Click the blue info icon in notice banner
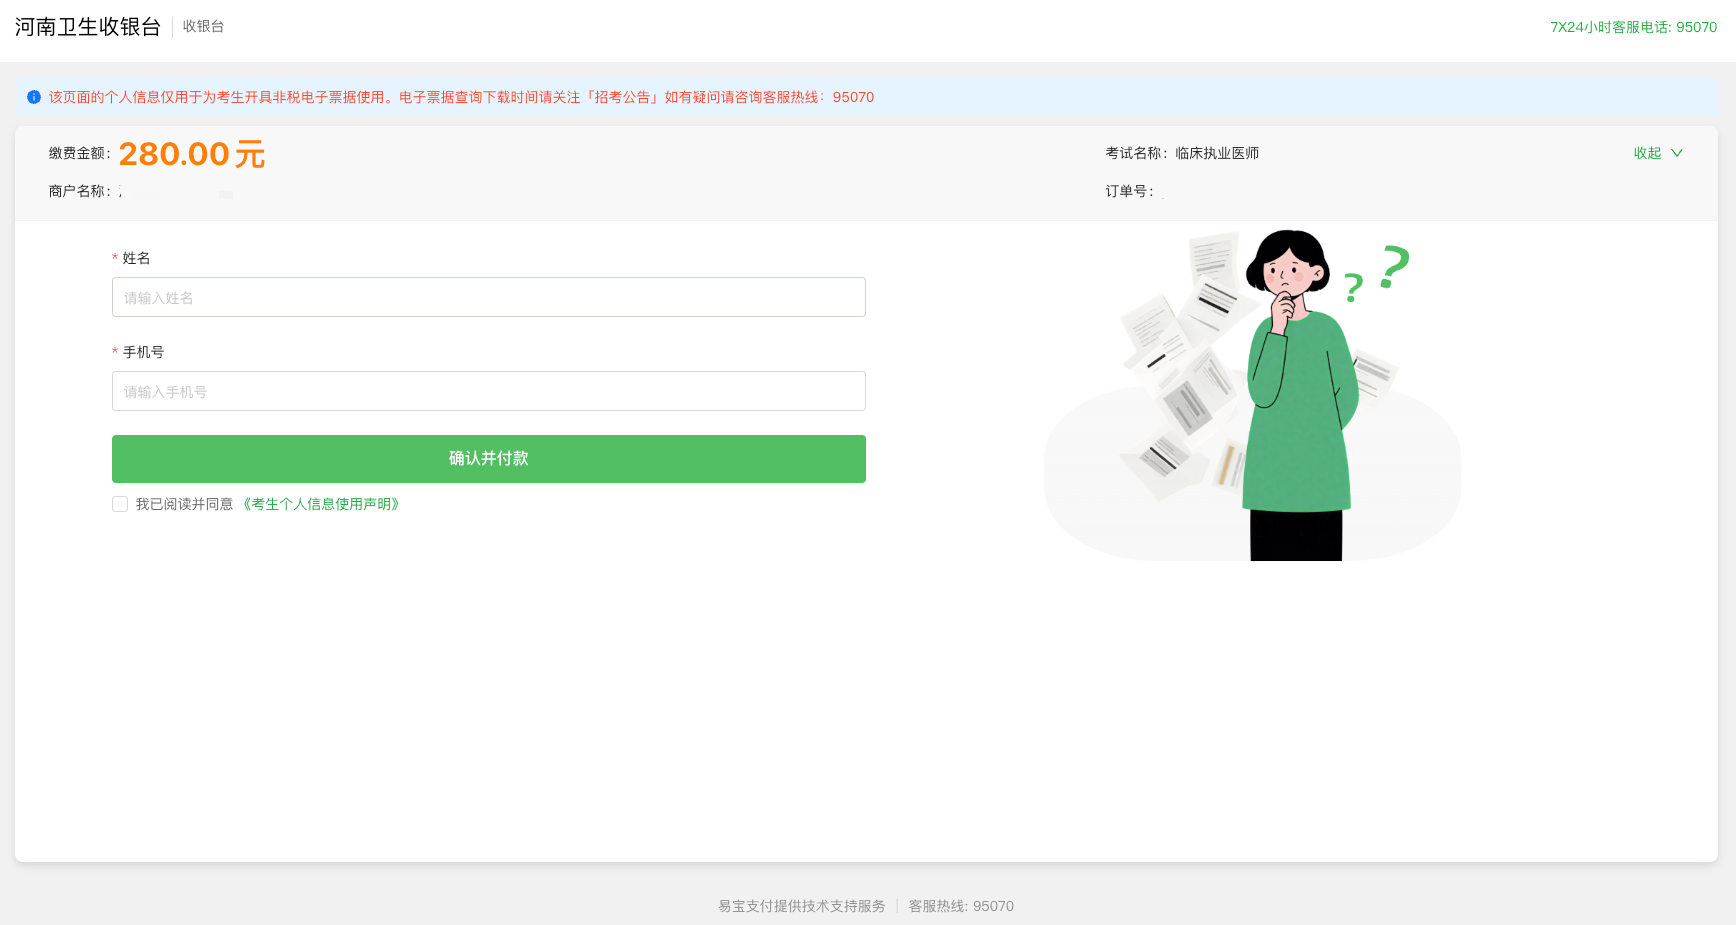Screen dimensions: 1736x925 pyautogui.click(x=34, y=97)
